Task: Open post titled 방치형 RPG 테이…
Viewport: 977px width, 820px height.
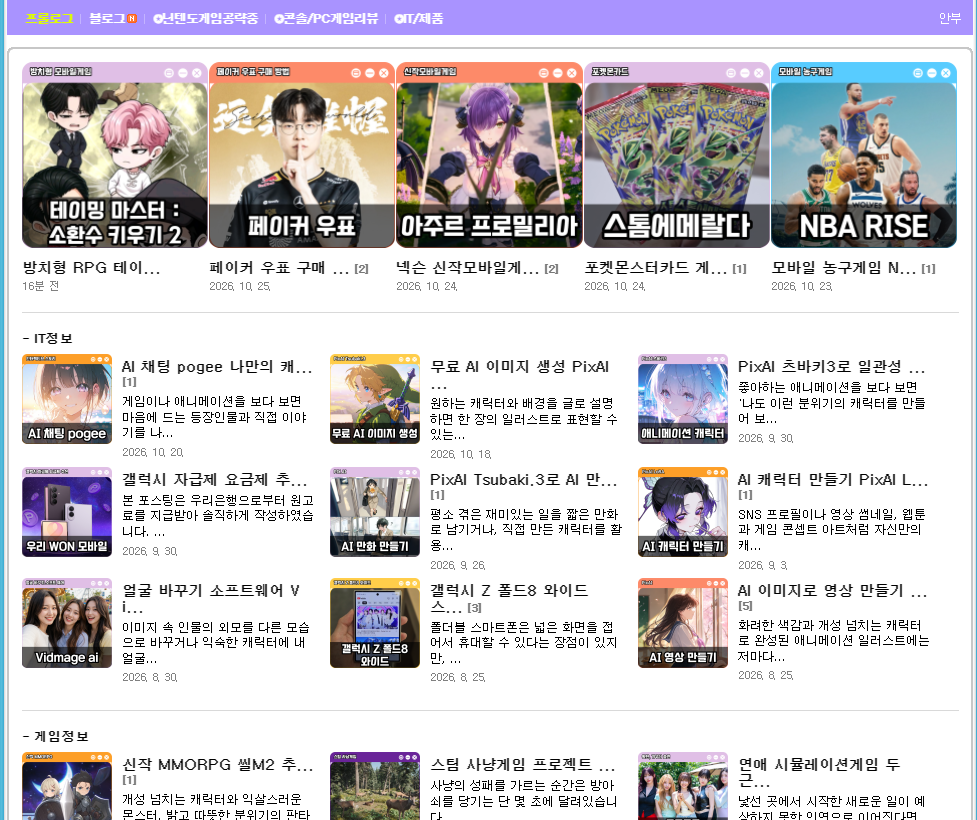Action: point(92,267)
